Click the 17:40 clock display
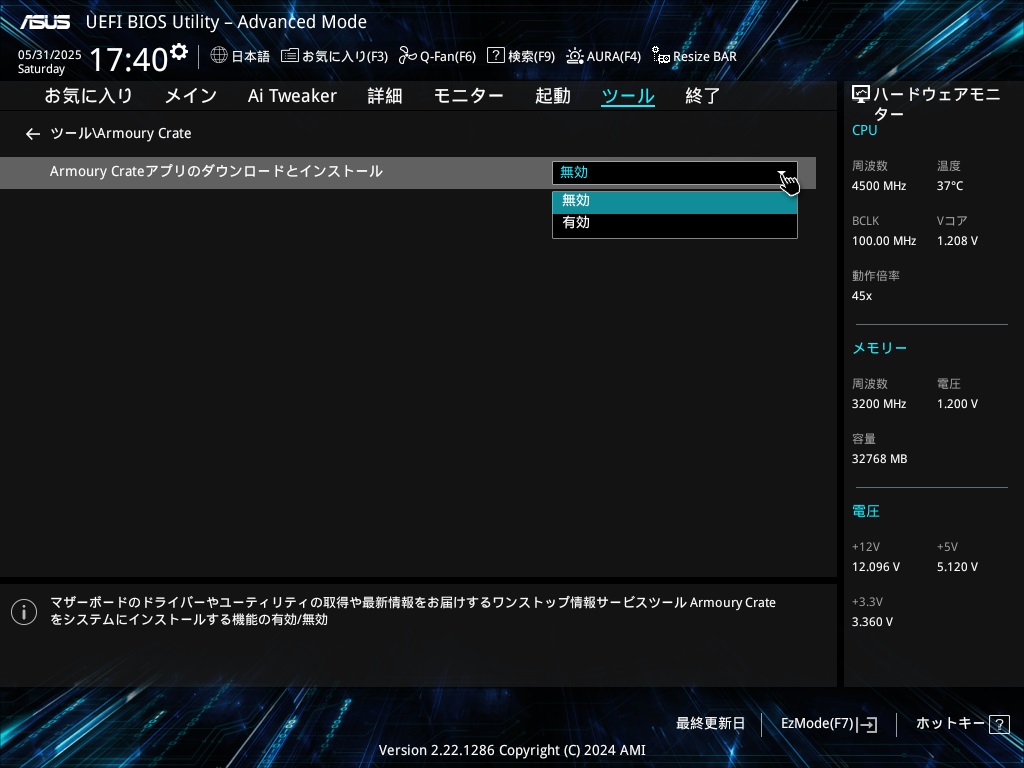The height and width of the screenshot is (768, 1024). coord(129,59)
